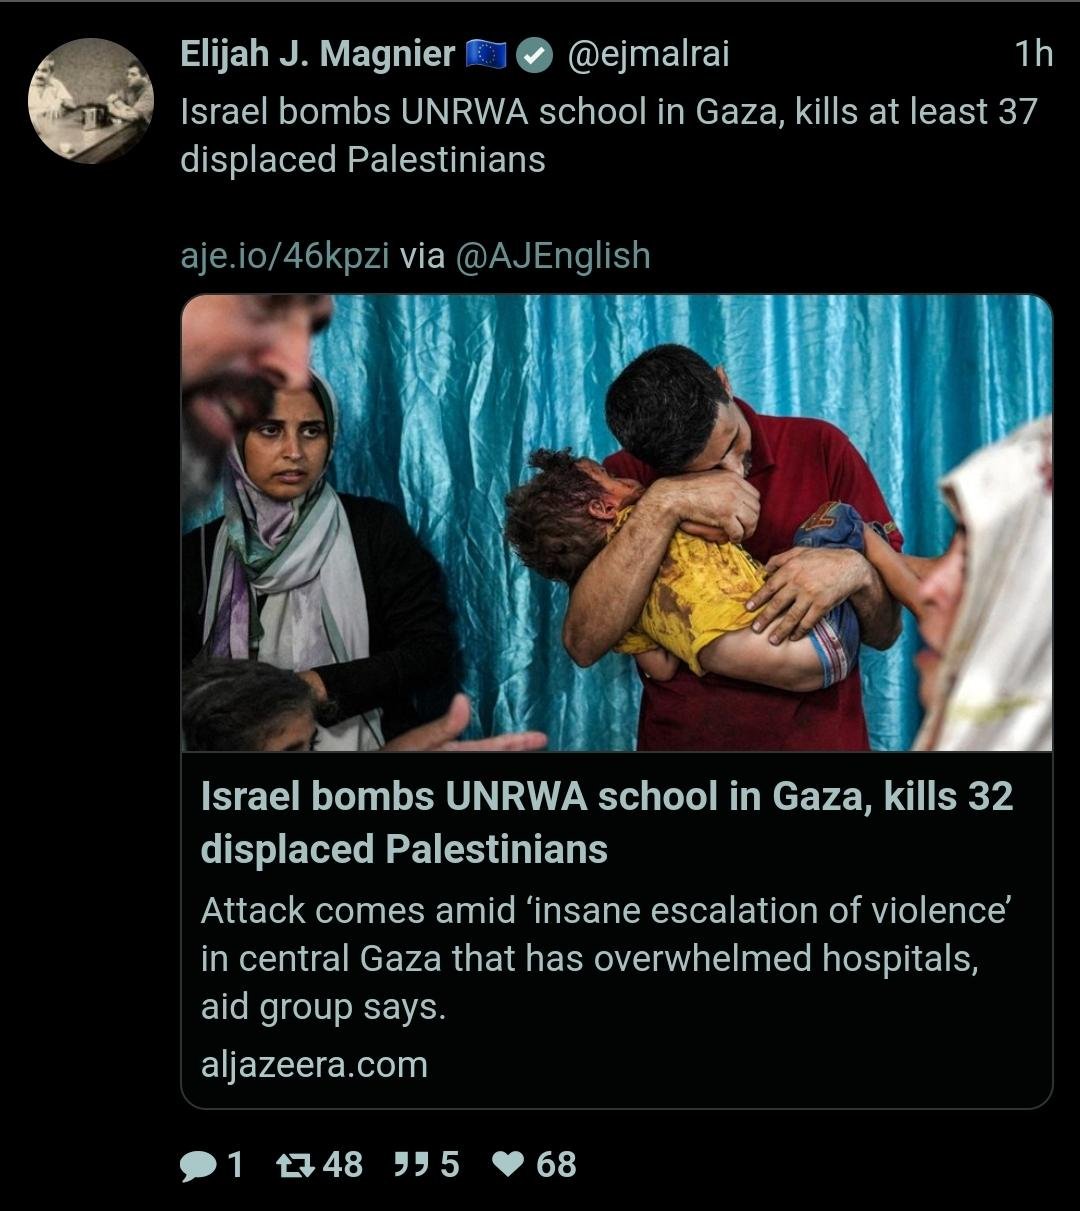Tap the reply speech bubble icon
The width and height of the screenshot is (1080, 1211).
click(x=199, y=1165)
